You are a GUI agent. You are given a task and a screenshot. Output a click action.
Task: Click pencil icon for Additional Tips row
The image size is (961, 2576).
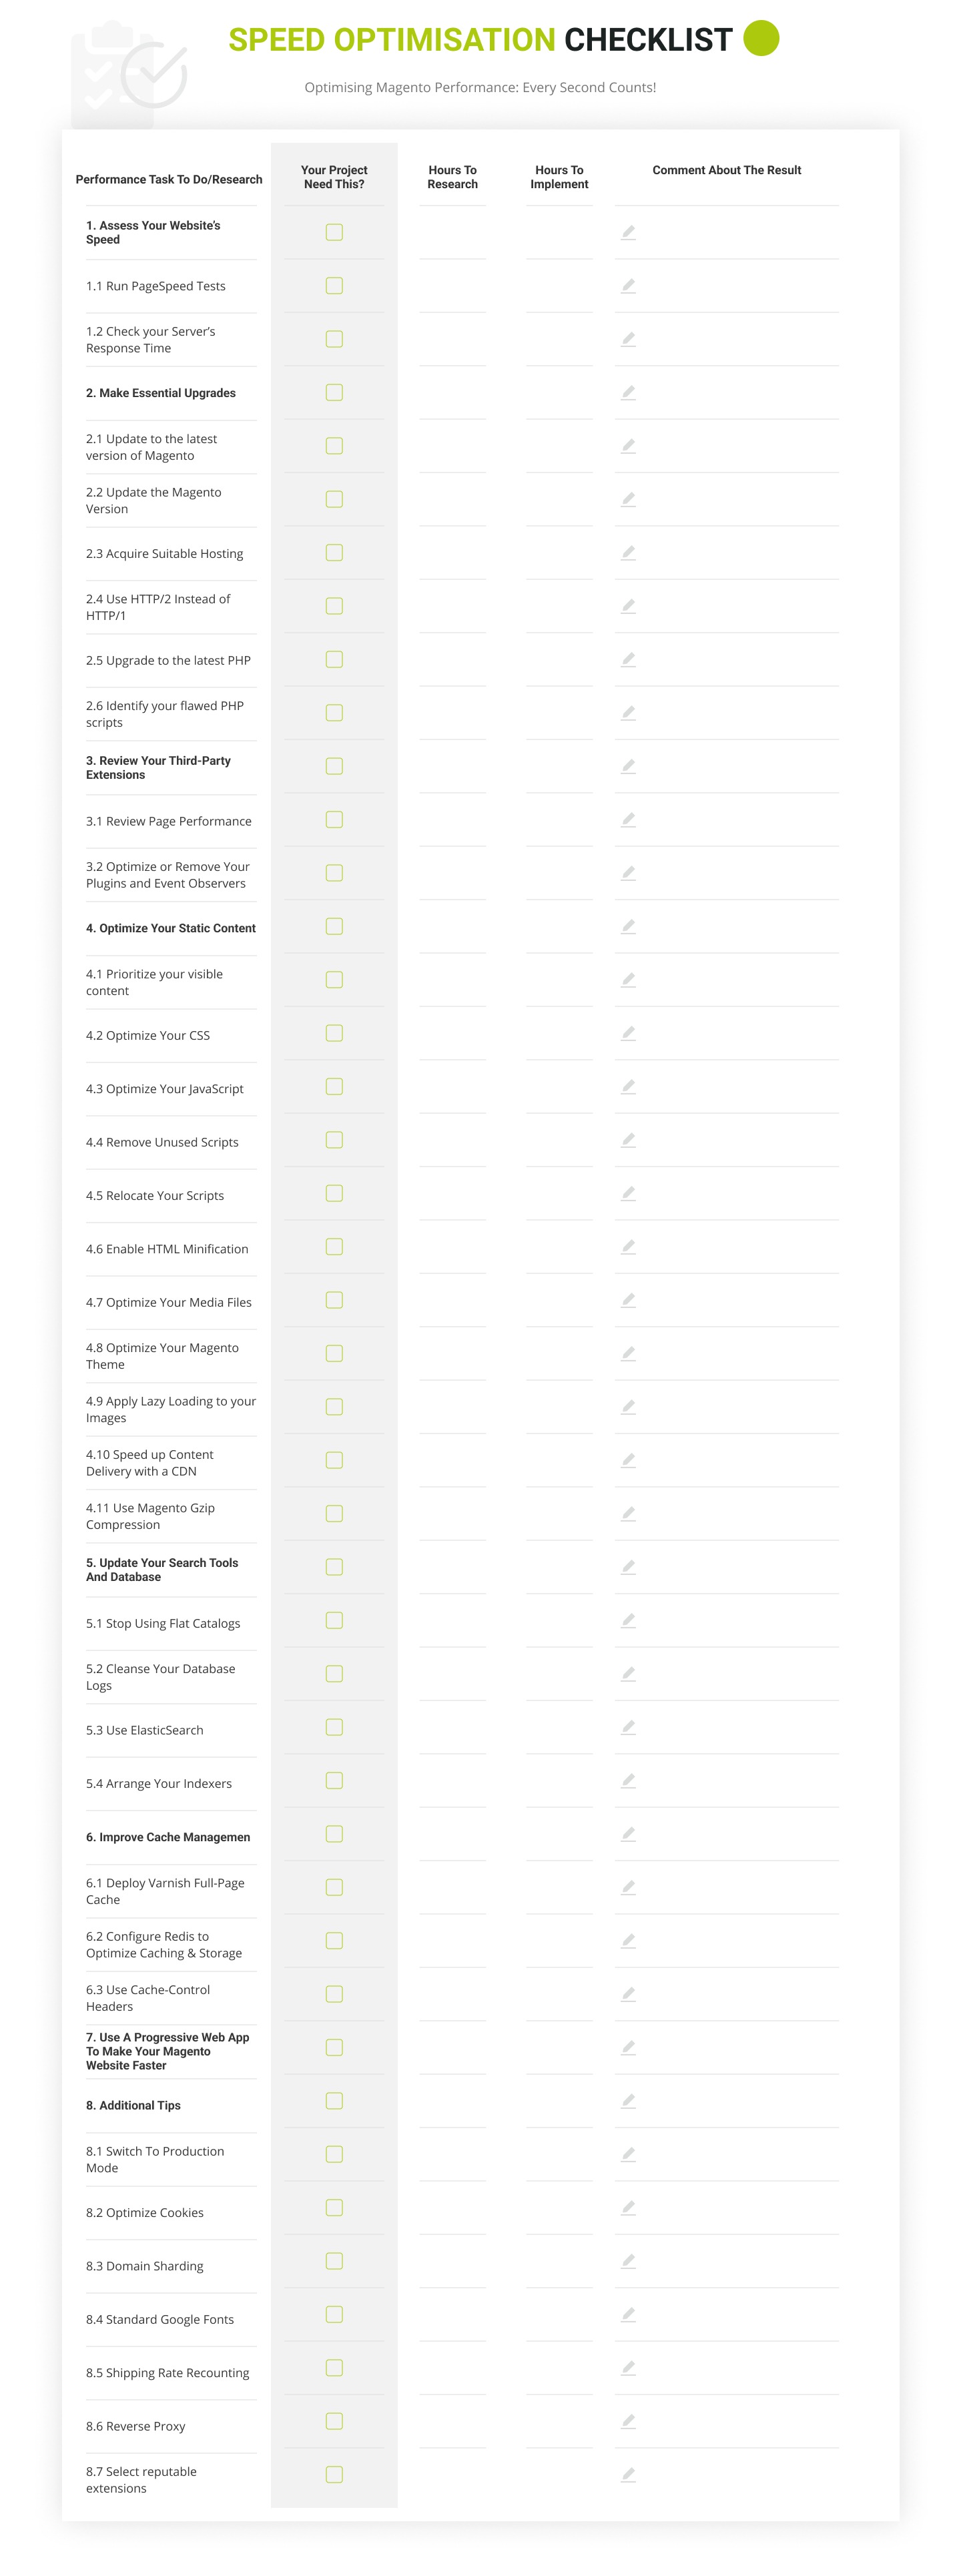628,2101
